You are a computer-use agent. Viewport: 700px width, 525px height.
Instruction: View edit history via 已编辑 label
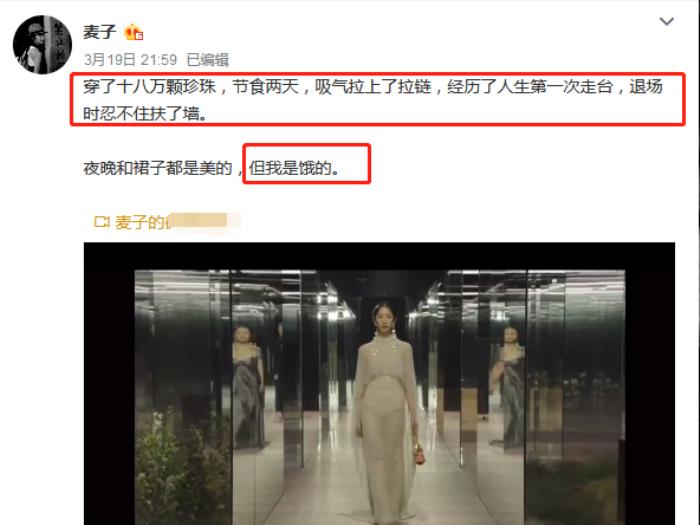208,59
